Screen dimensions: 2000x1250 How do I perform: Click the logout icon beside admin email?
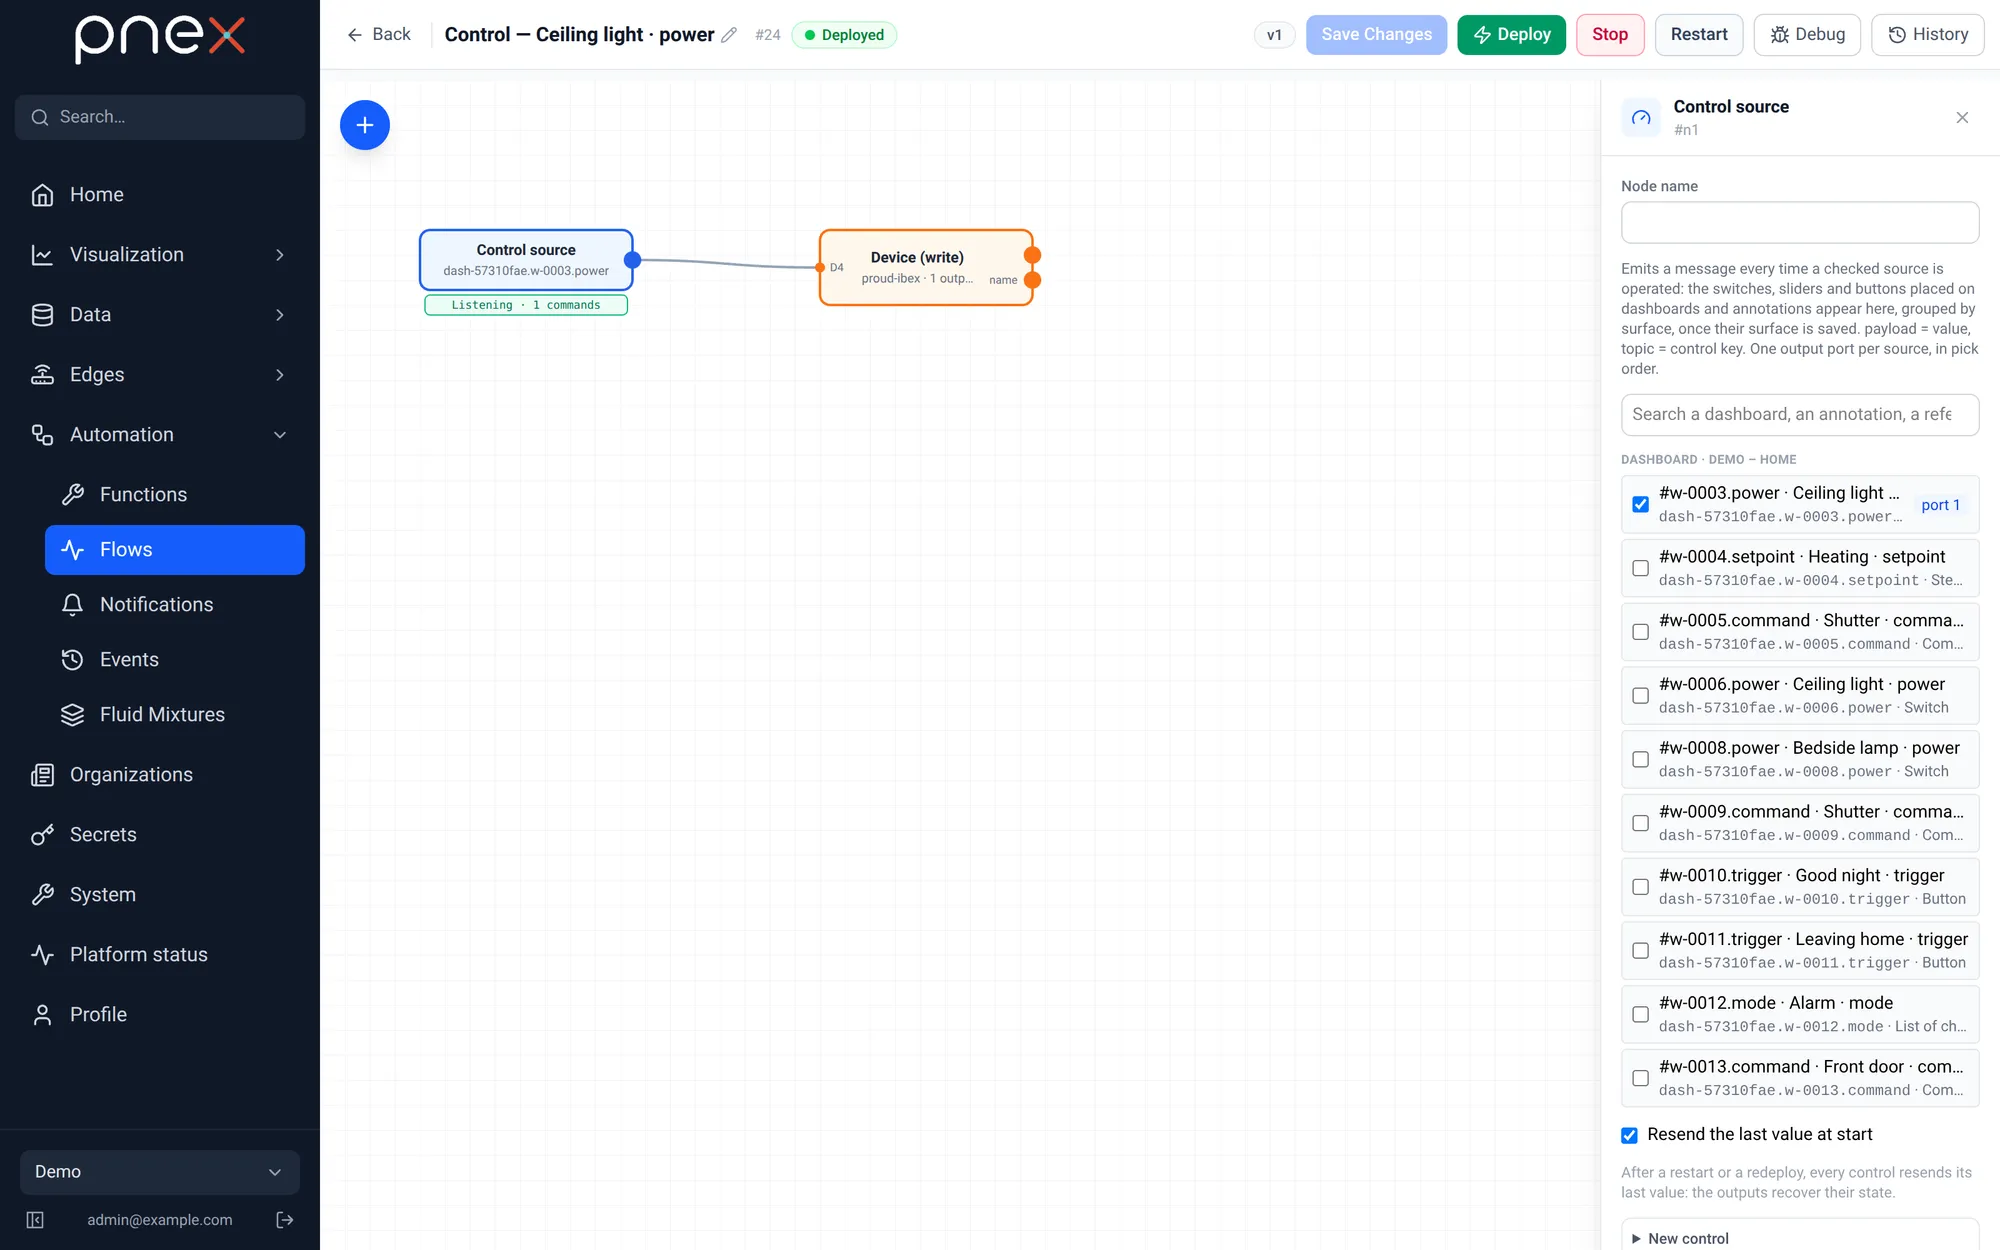coord(285,1220)
